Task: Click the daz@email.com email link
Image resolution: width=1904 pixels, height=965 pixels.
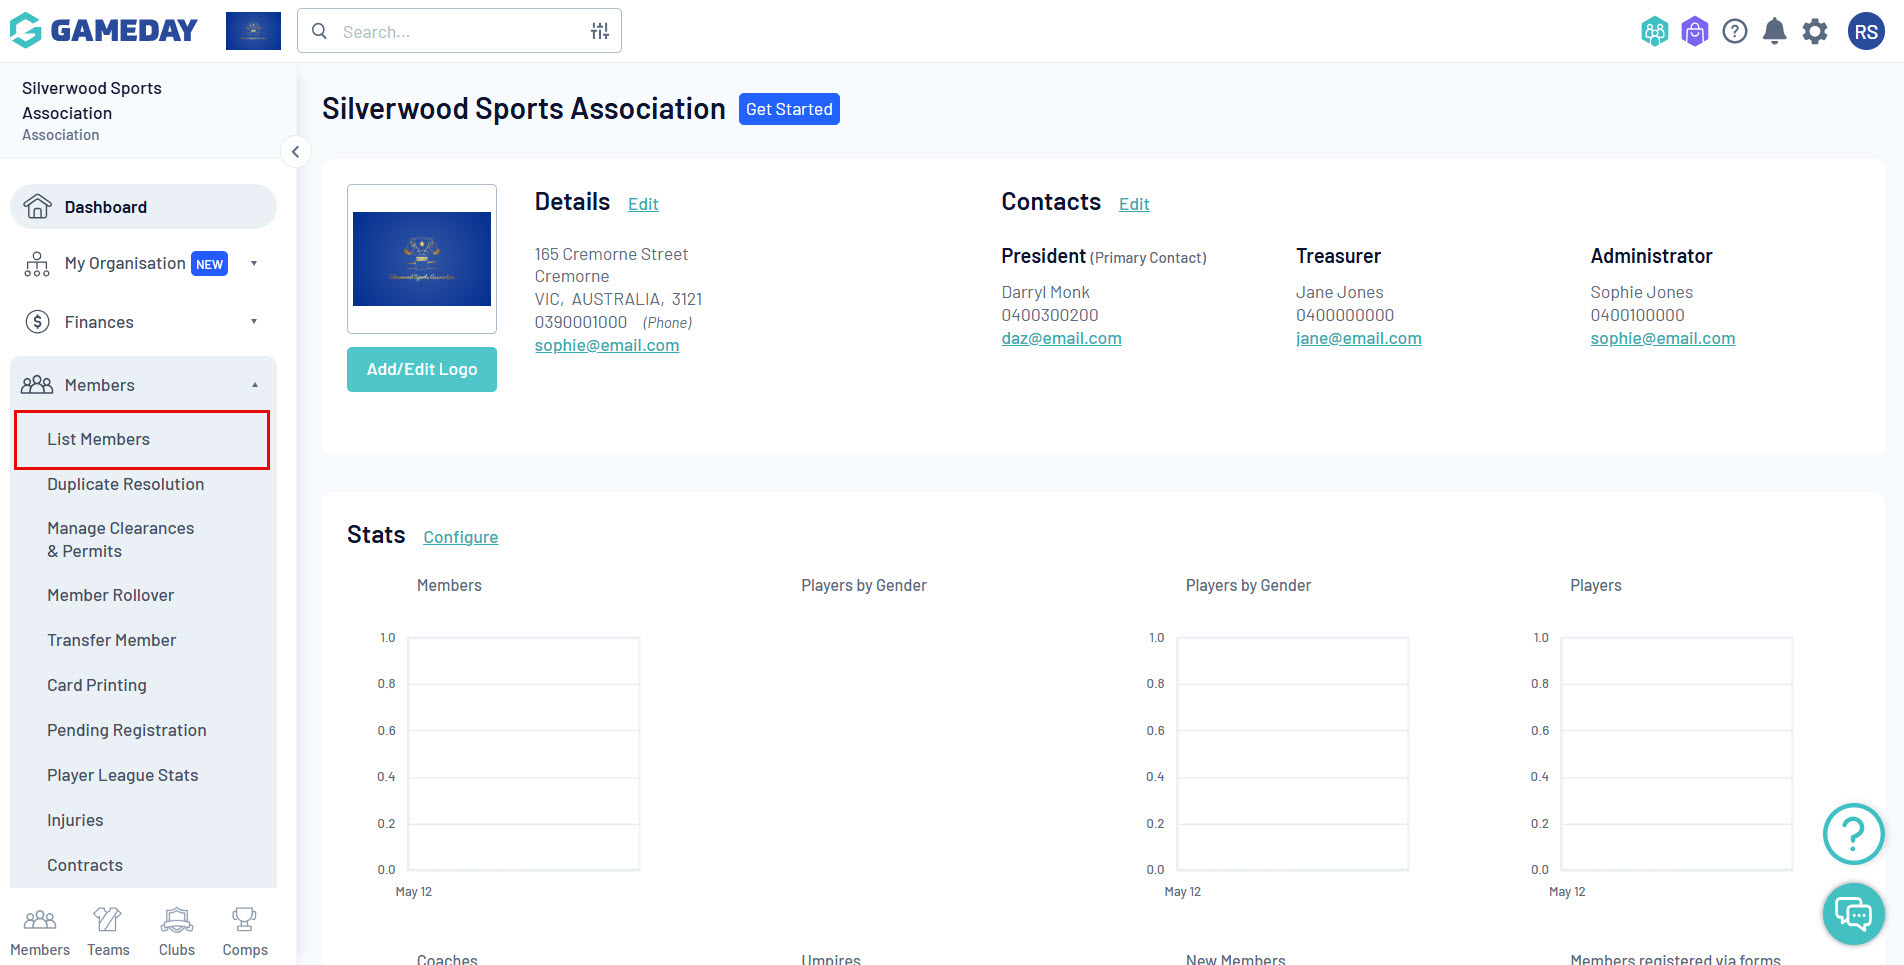Action: [1061, 338]
